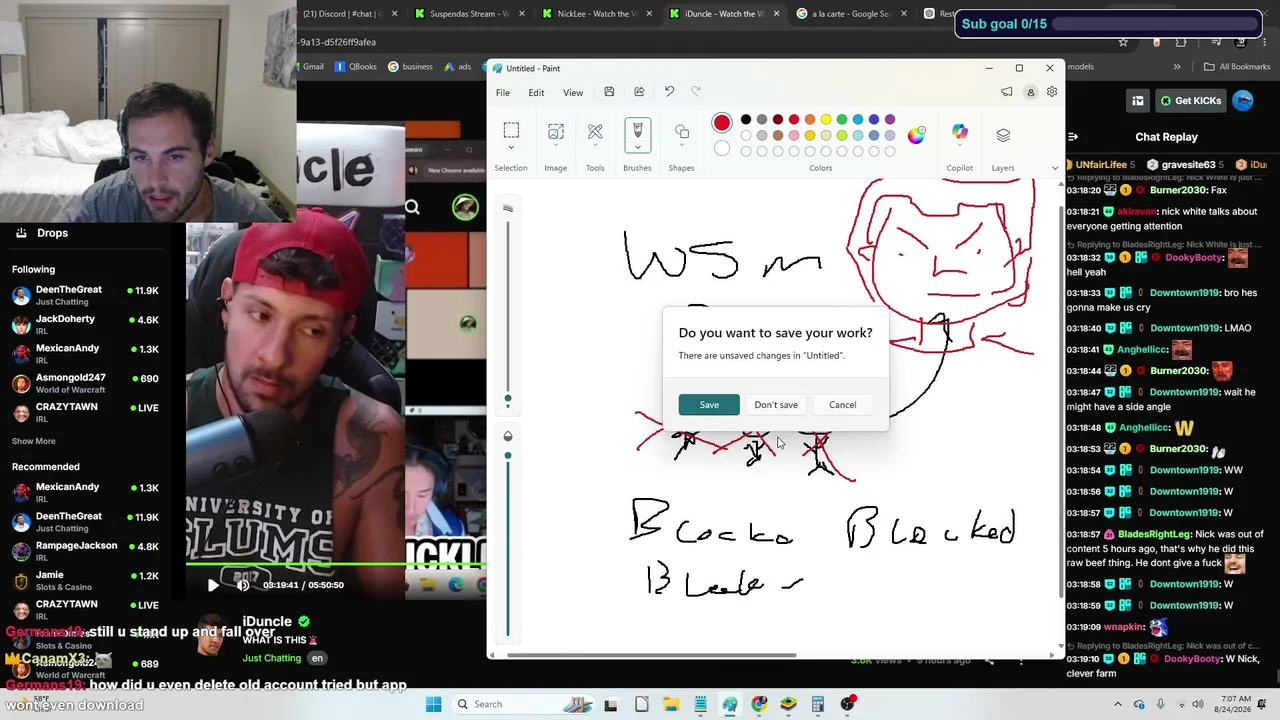The width and height of the screenshot is (1280, 720).
Task: Select the rectangular Selection tool
Action: coord(511,131)
